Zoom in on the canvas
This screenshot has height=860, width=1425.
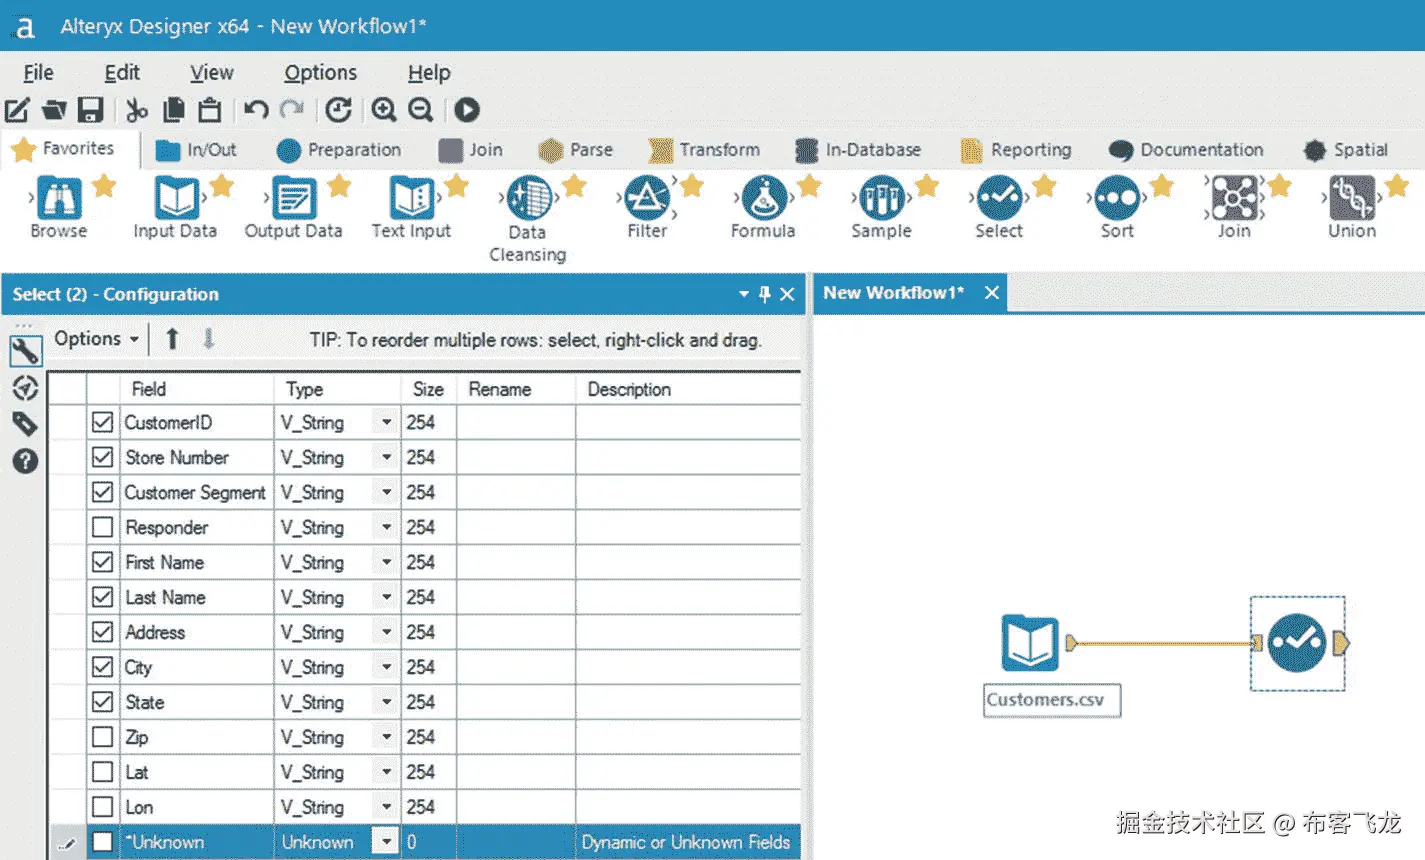[x=384, y=110]
